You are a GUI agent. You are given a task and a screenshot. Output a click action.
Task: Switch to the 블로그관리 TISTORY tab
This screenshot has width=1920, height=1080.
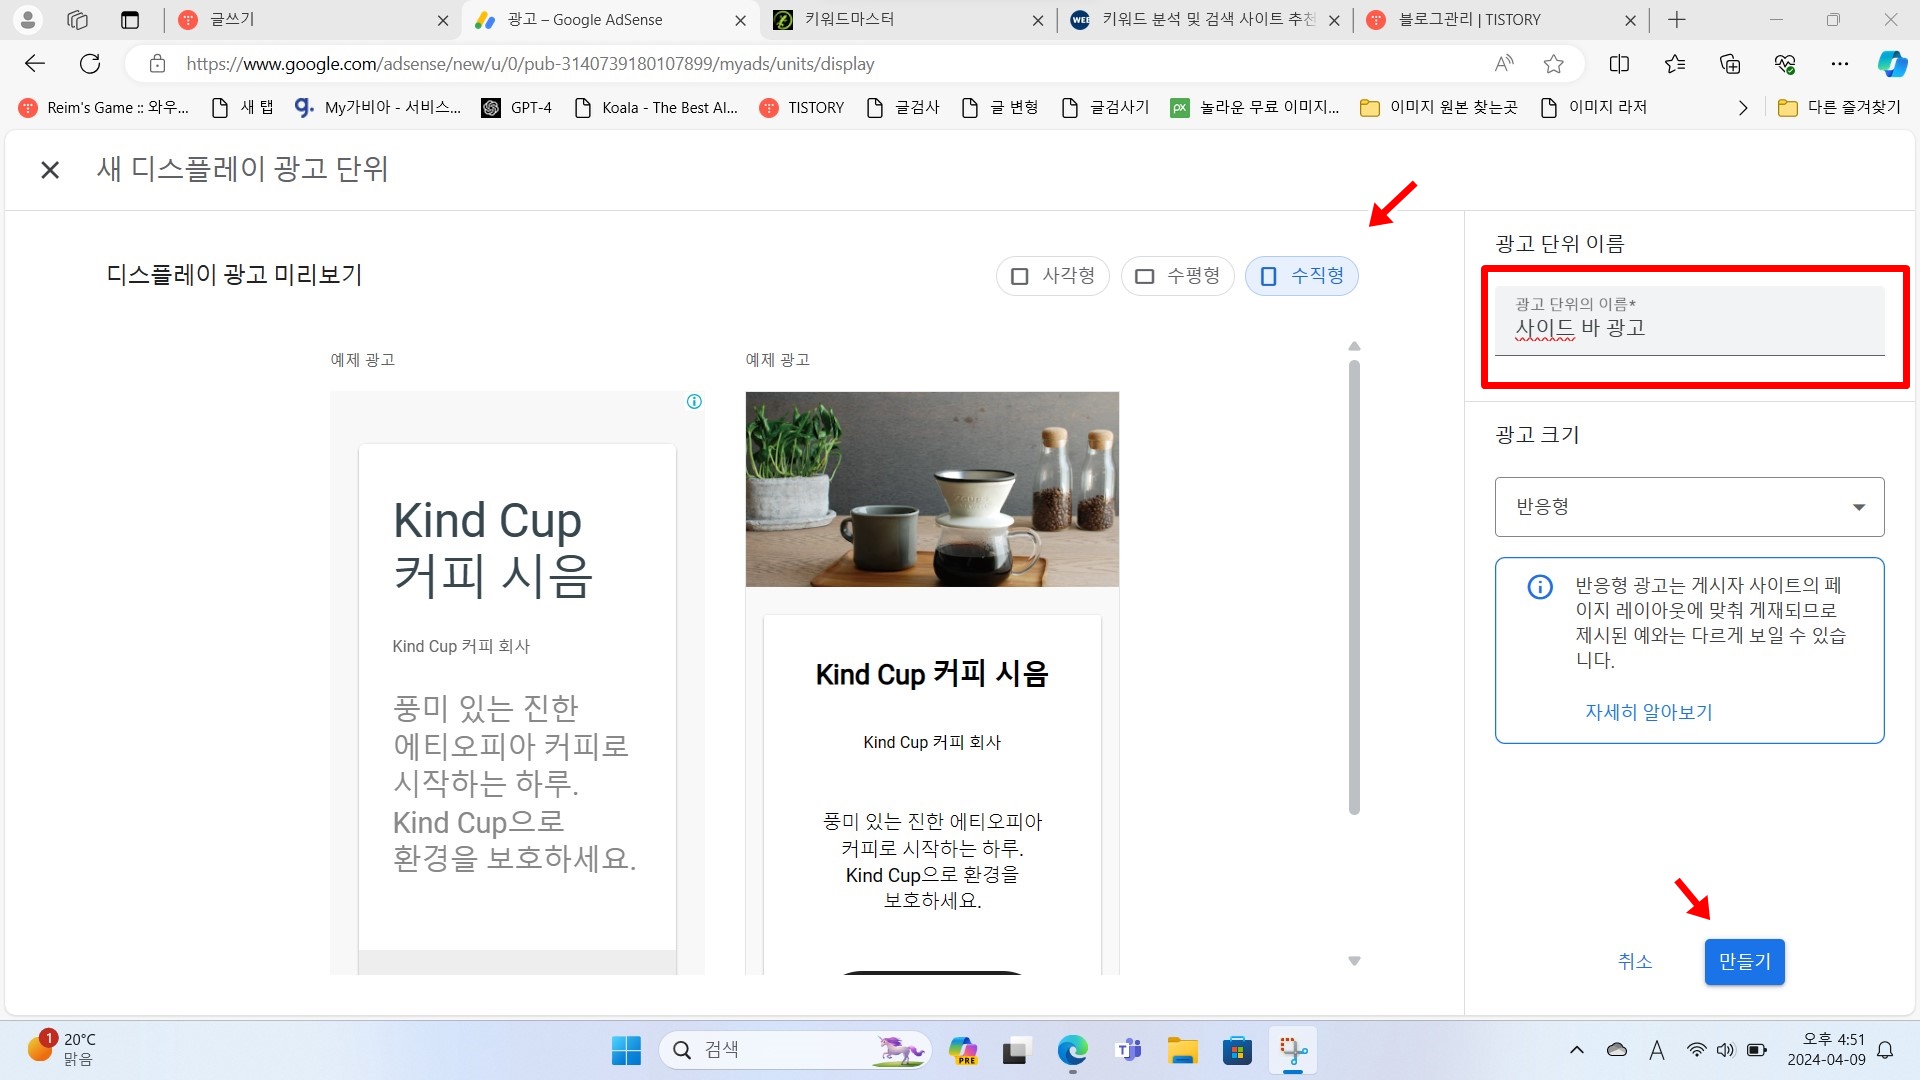pos(1500,20)
